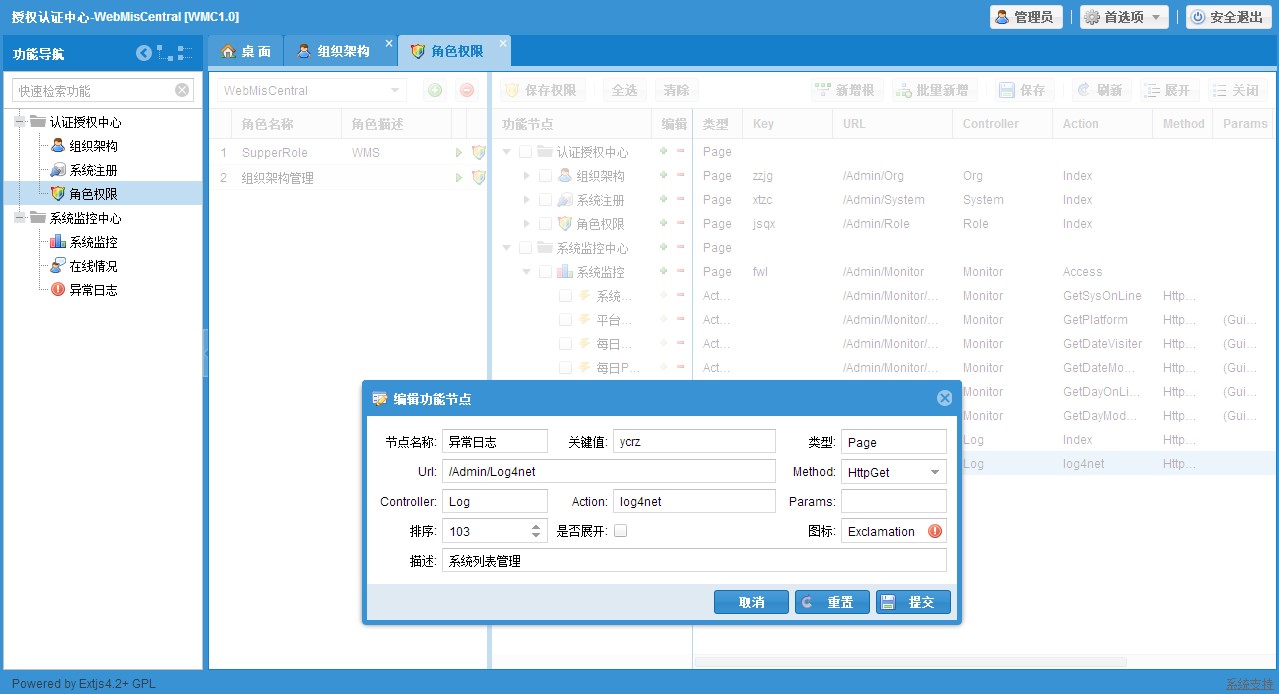Check the 认证授权中心 function node checkbox
This screenshot has height=694, width=1279.
(525, 152)
